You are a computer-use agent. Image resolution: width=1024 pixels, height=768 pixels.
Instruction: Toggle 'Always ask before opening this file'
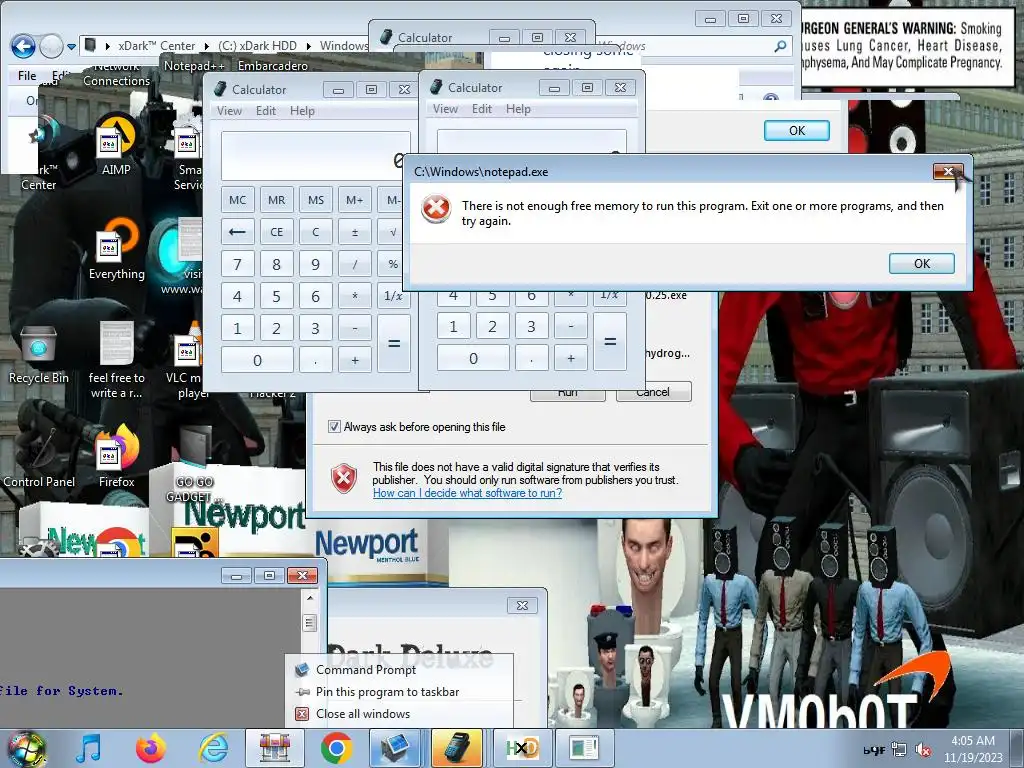(334, 426)
